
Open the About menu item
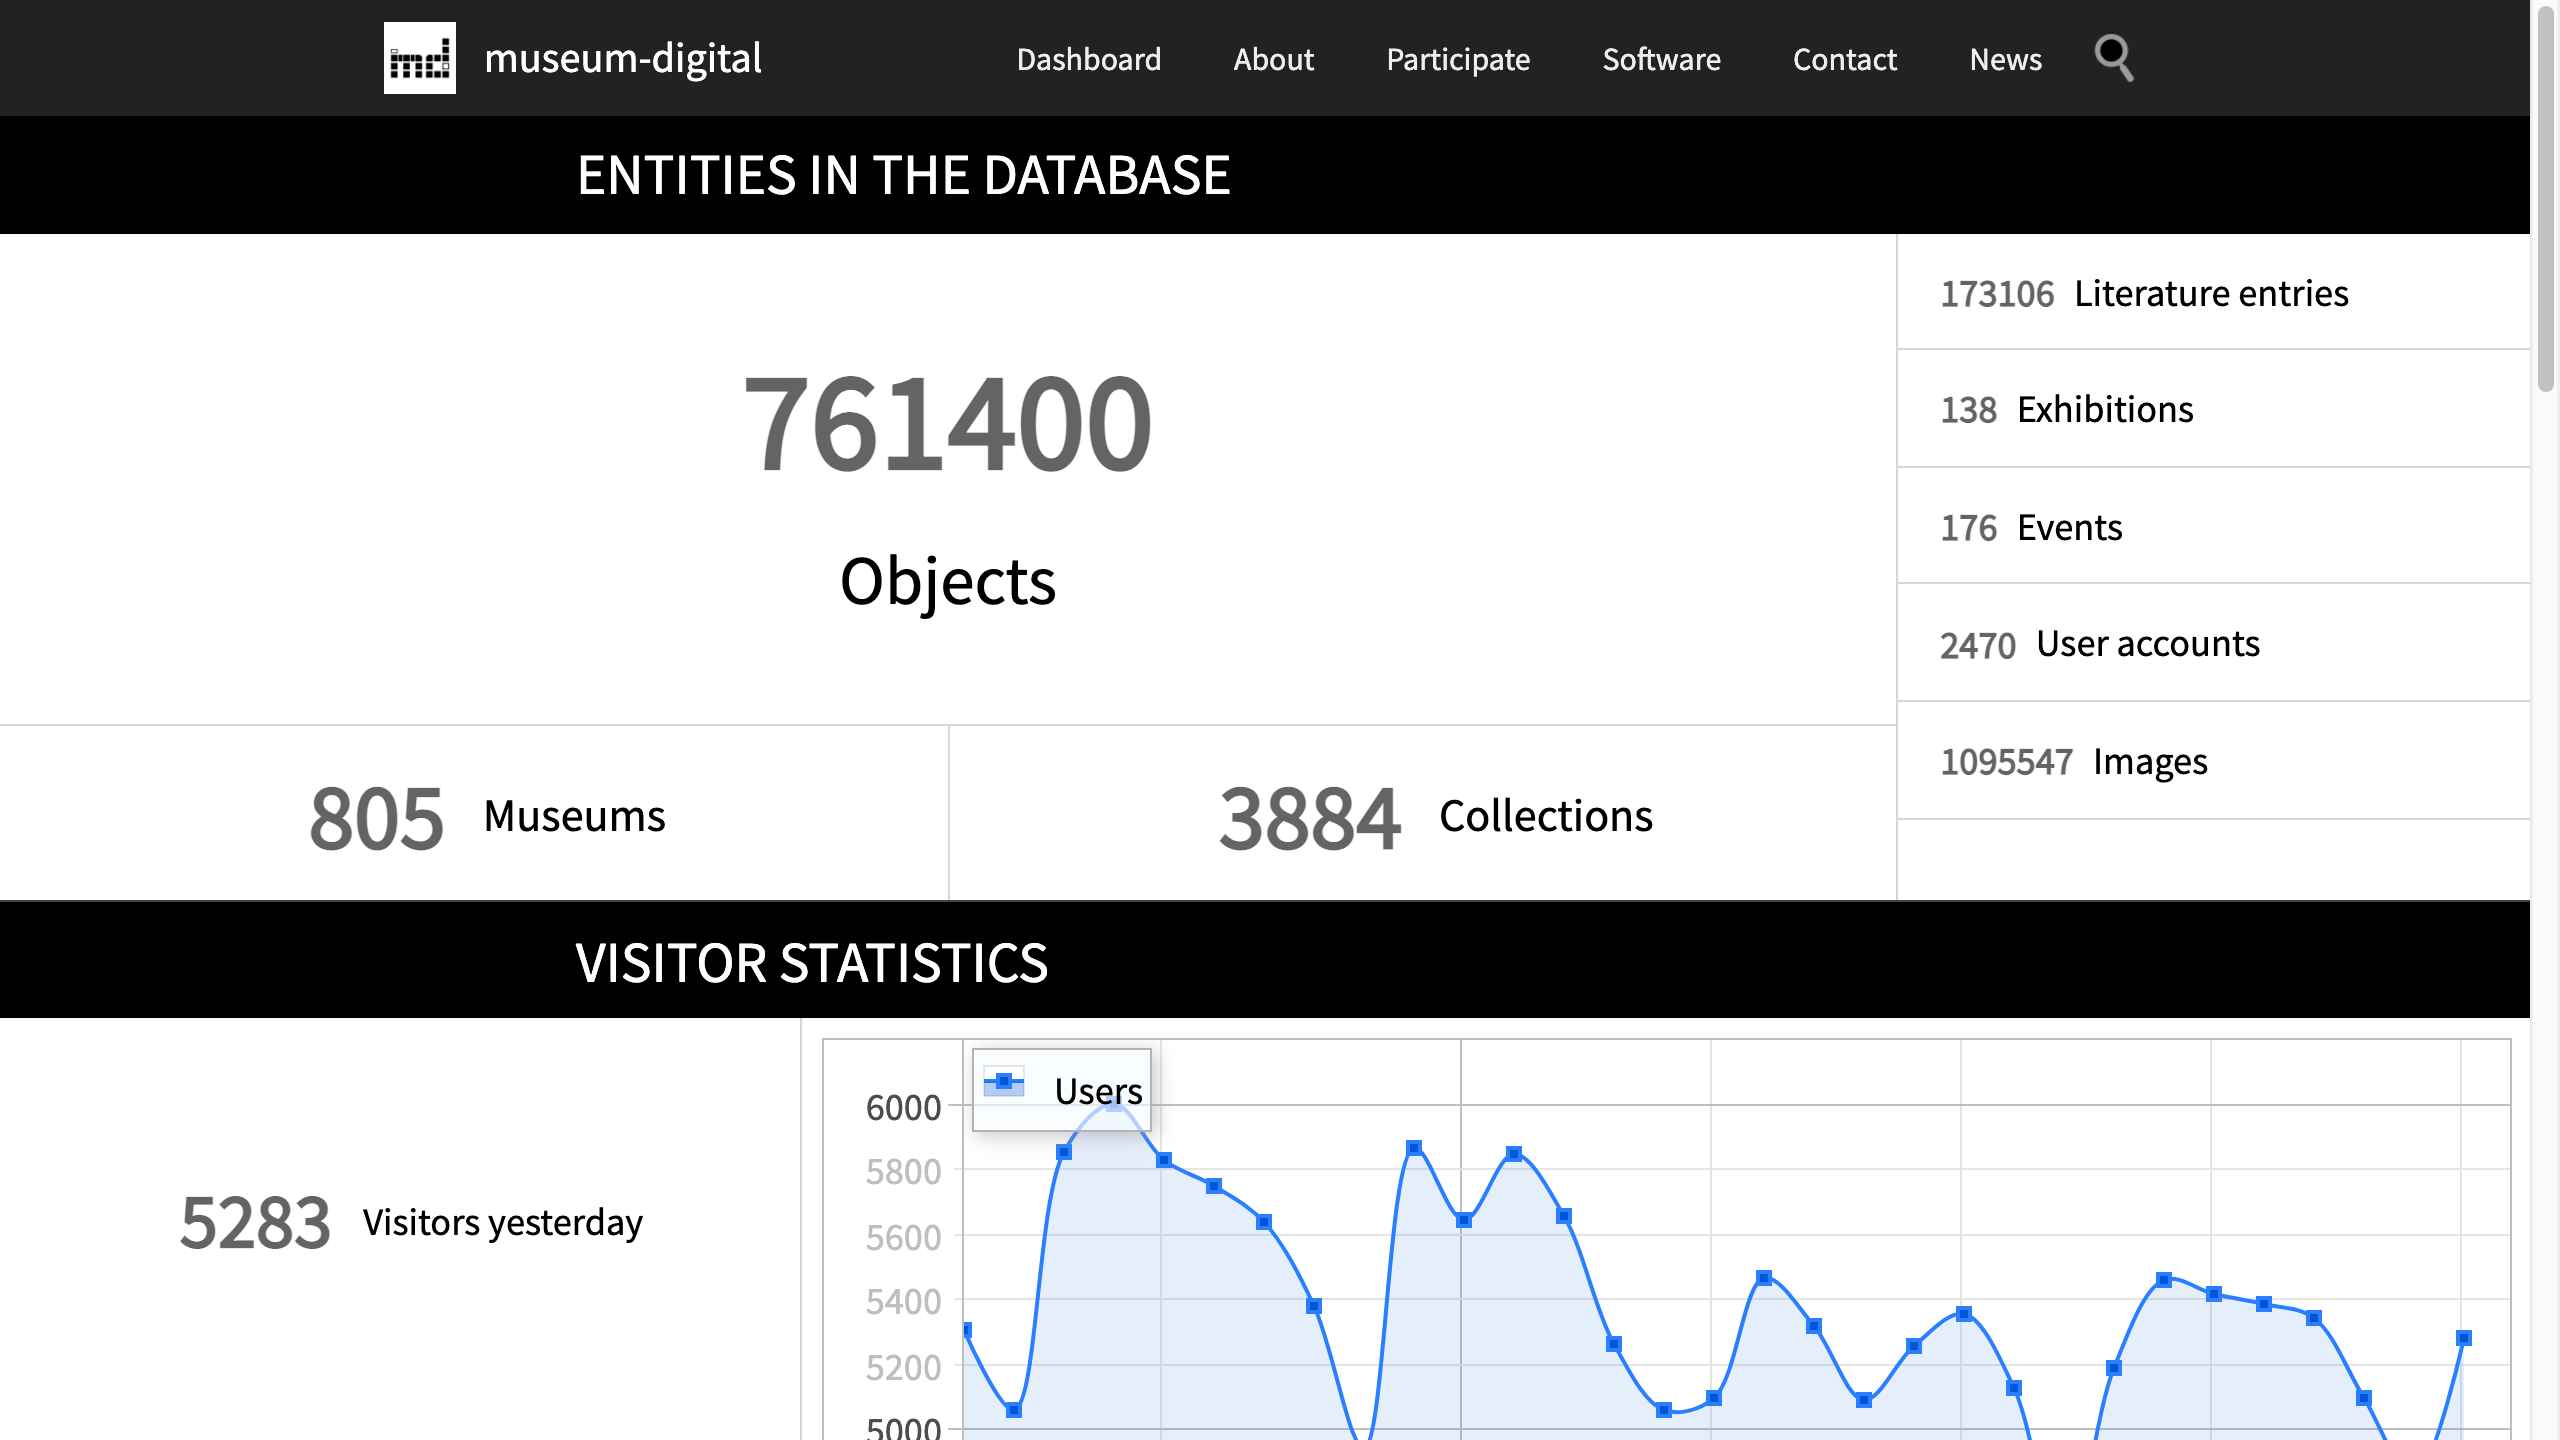(1273, 60)
